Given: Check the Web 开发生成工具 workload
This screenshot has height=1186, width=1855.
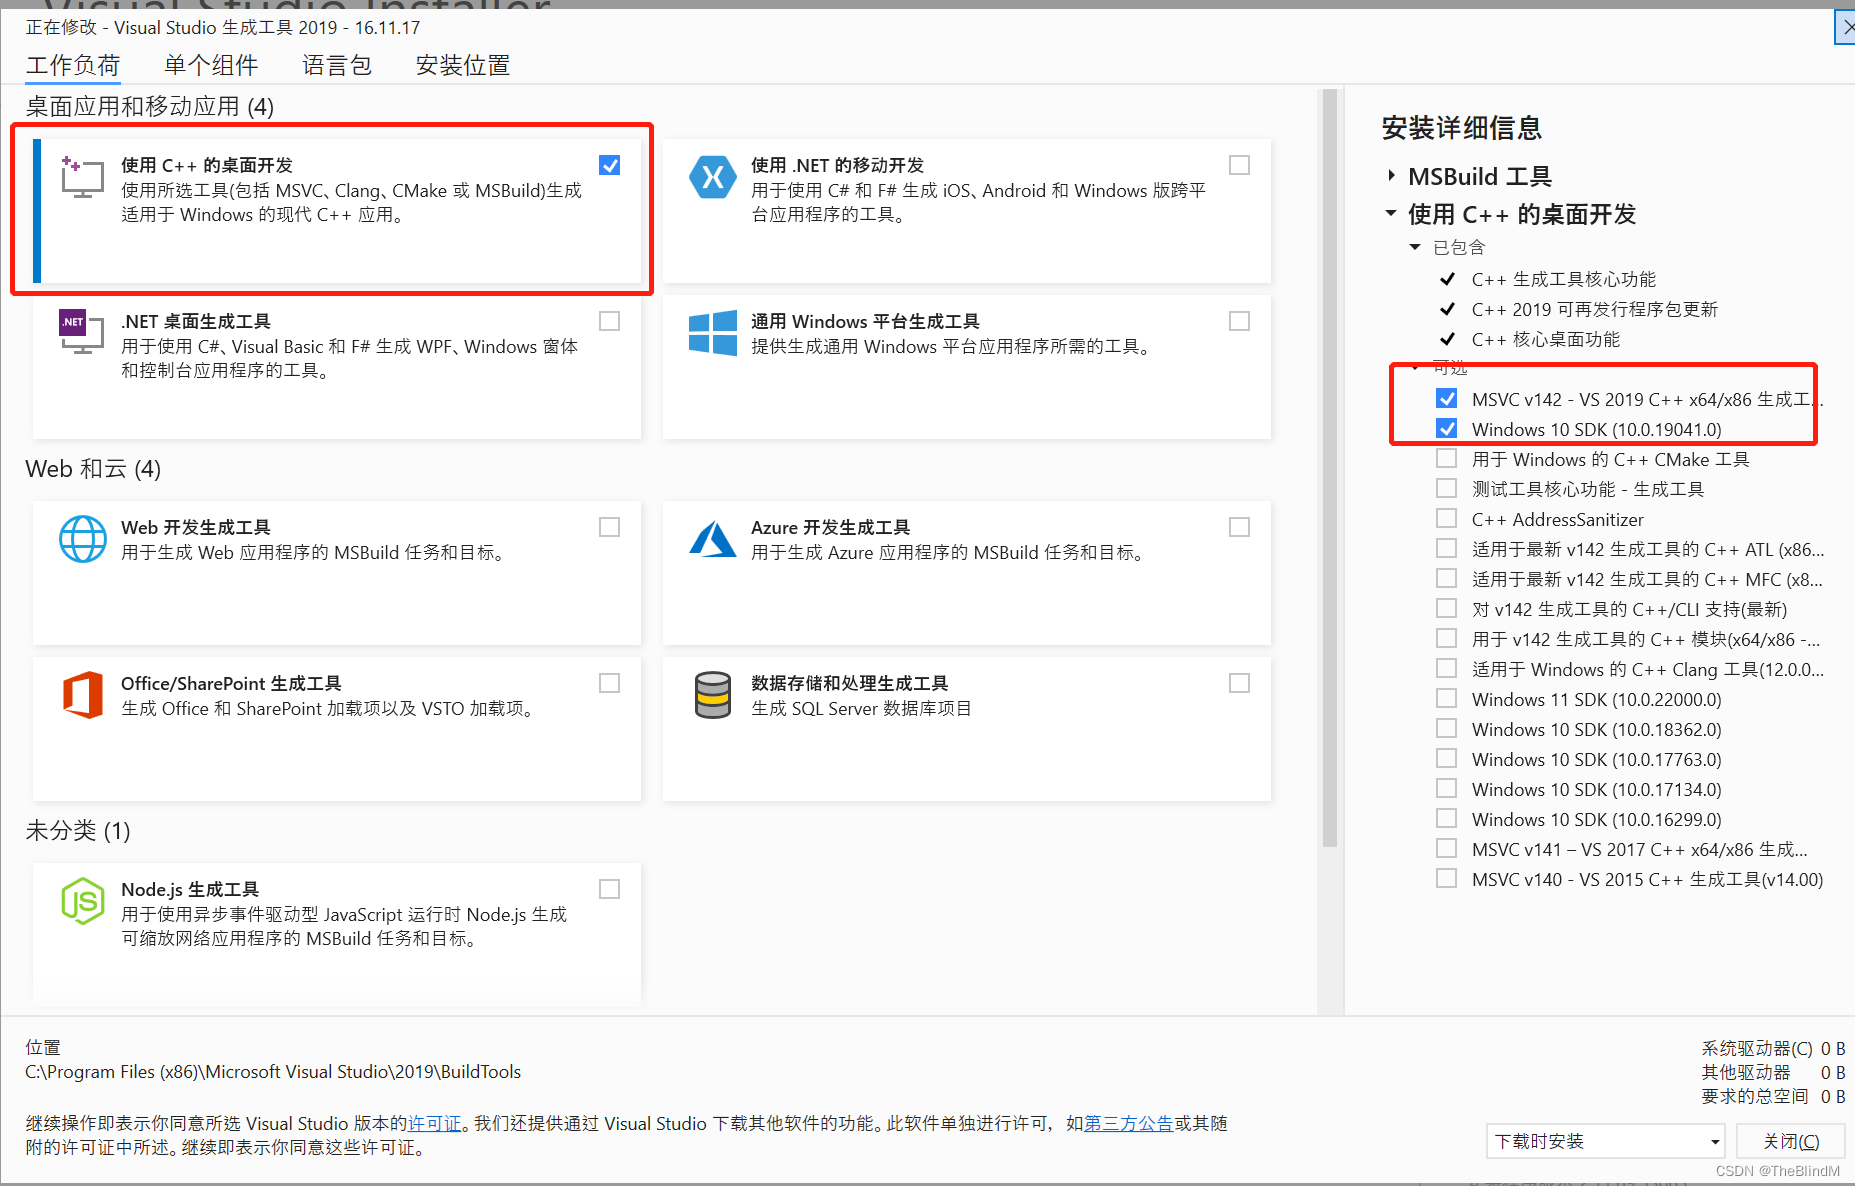Looking at the screenshot, I should click(609, 527).
